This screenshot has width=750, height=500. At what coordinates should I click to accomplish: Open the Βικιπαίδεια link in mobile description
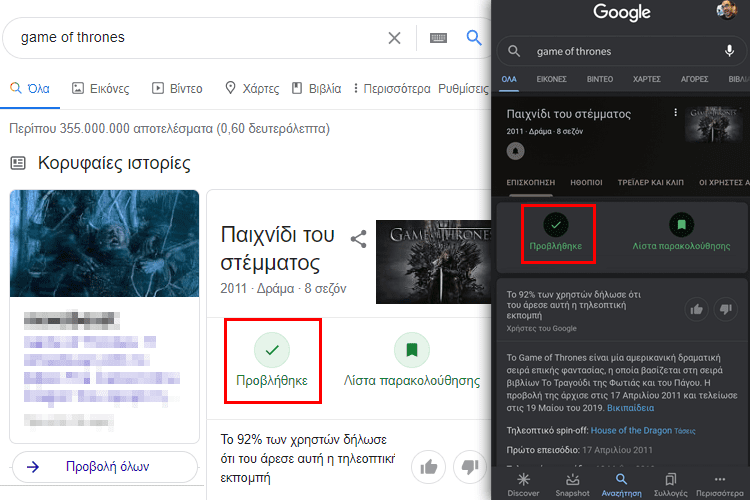(x=630, y=408)
